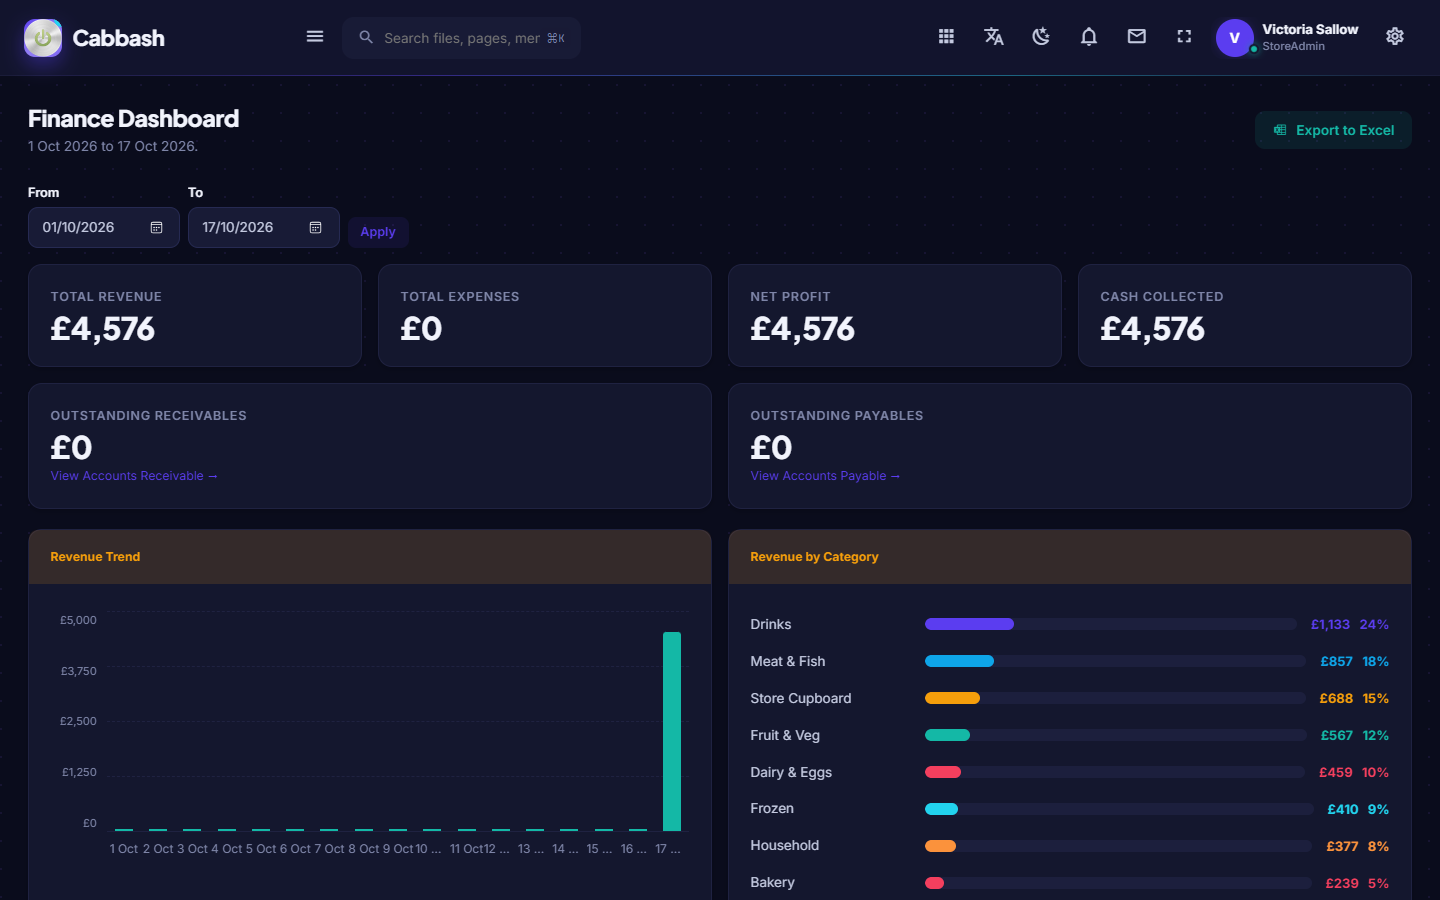1440x900 pixels.
Task: Click the Cash Collected £4,576 value
Action: tap(1153, 329)
